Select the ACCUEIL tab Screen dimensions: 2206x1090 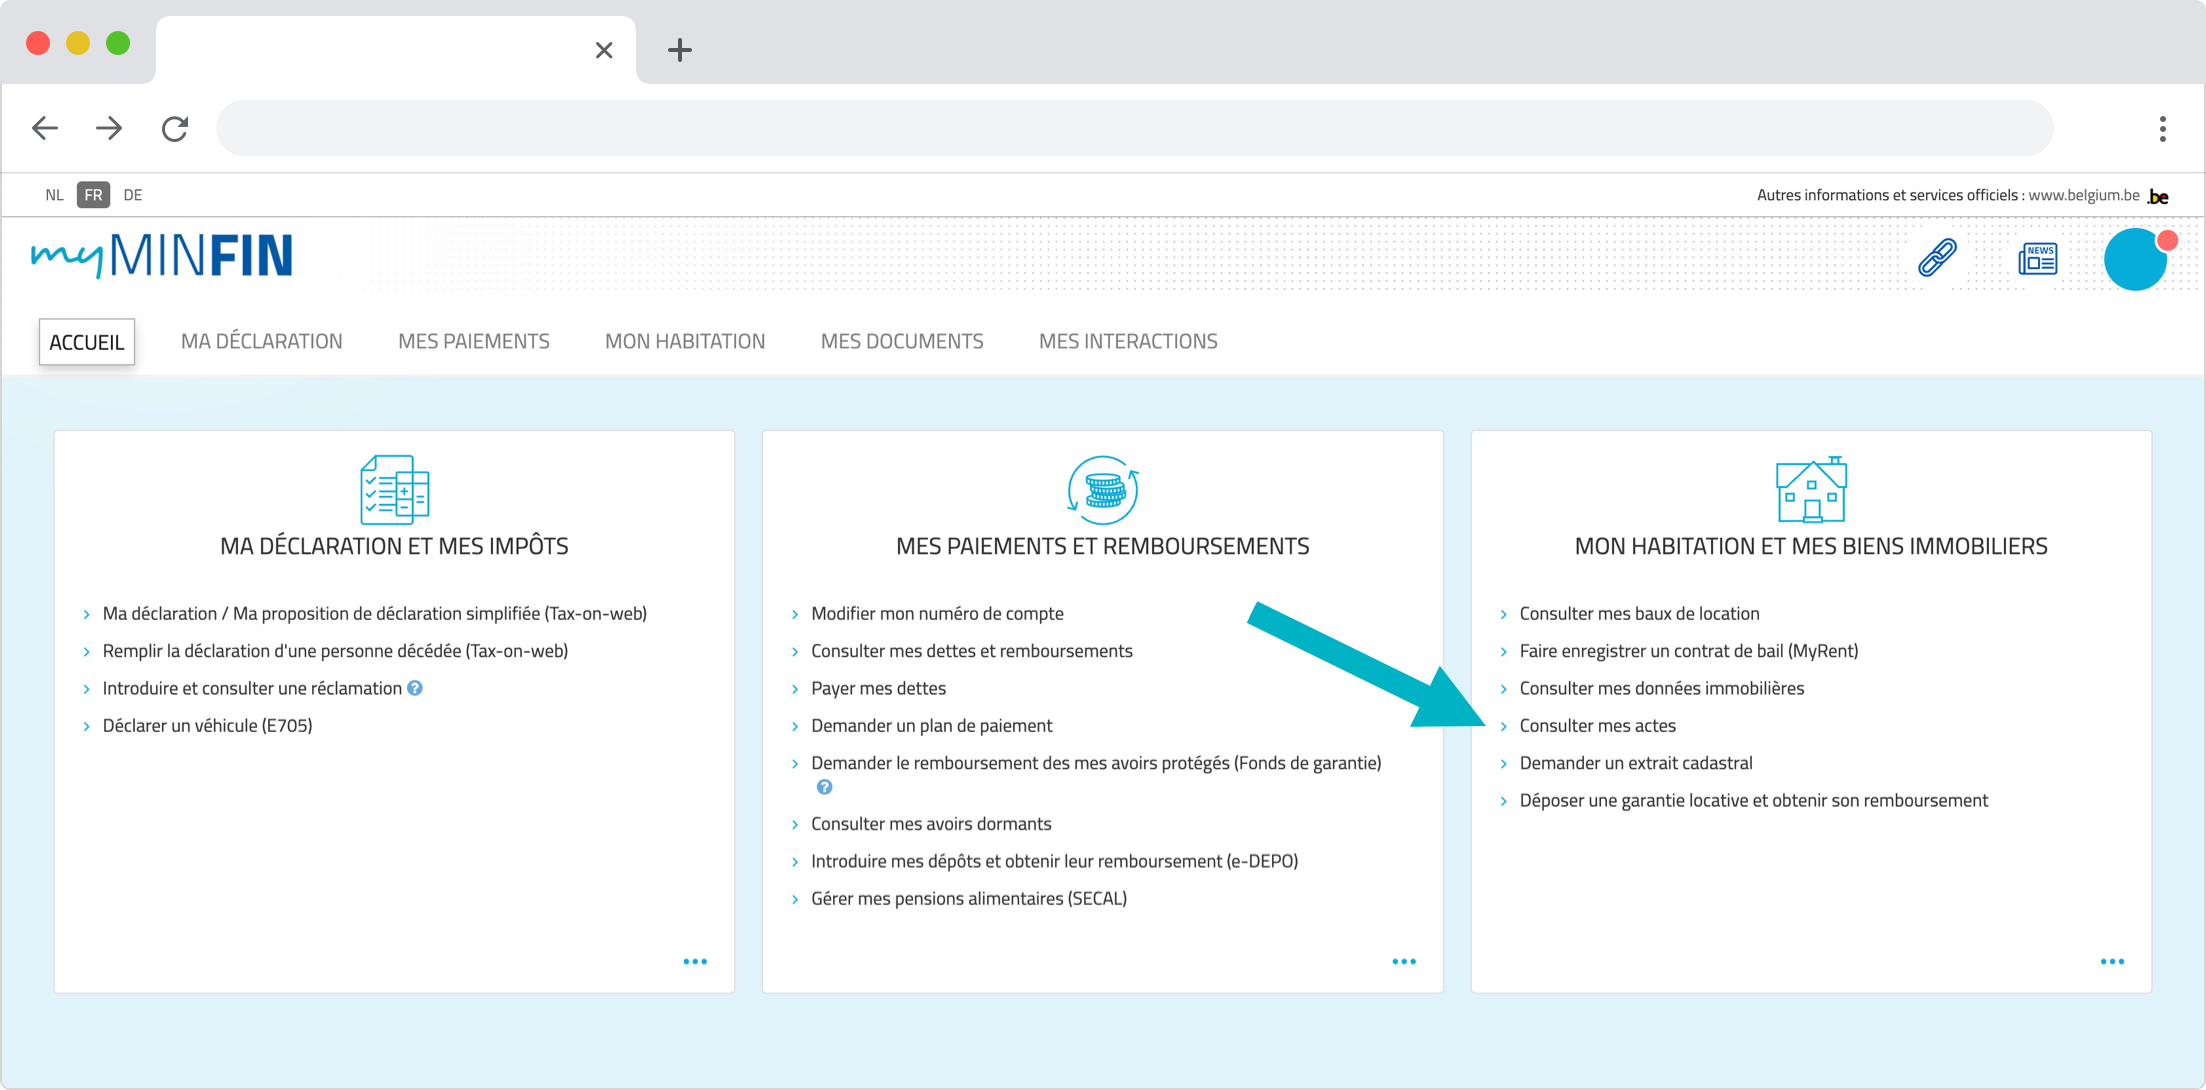point(87,342)
